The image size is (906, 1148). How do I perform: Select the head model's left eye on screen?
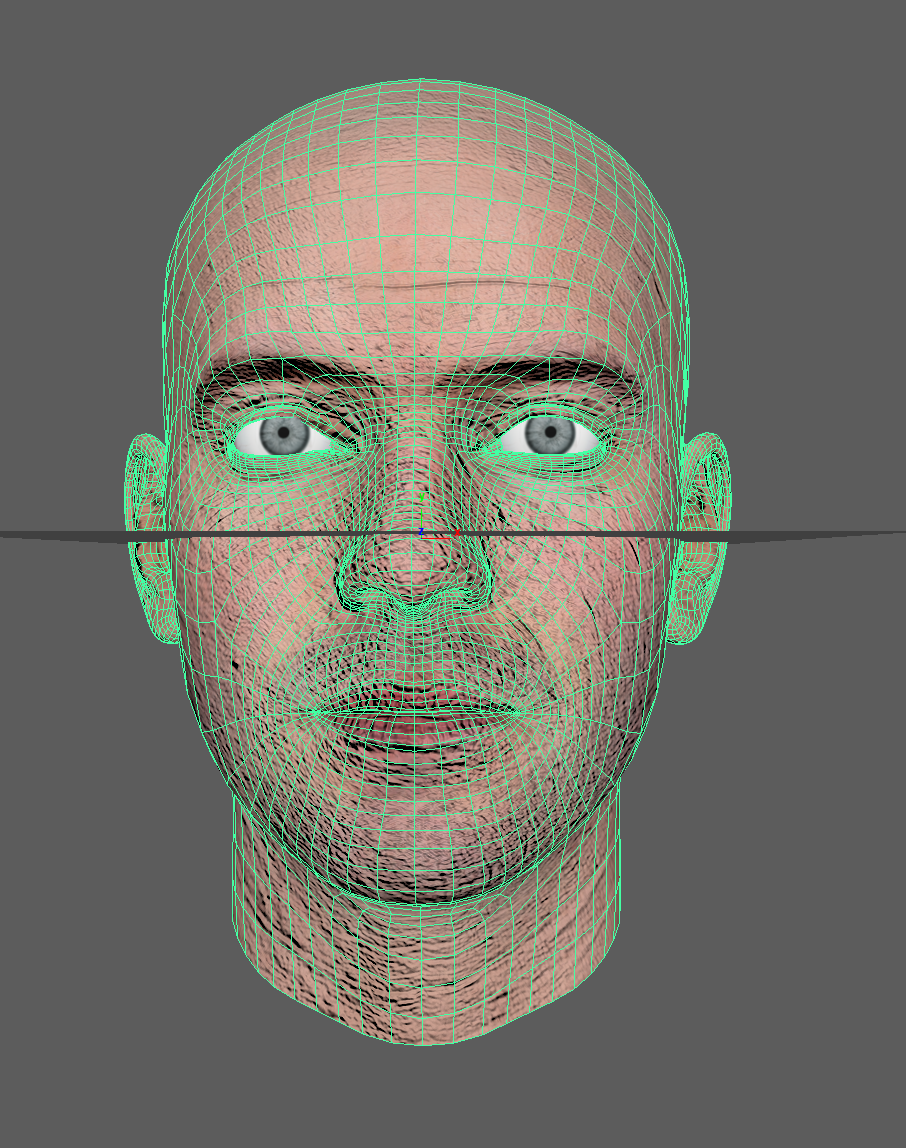[x=282, y=436]
